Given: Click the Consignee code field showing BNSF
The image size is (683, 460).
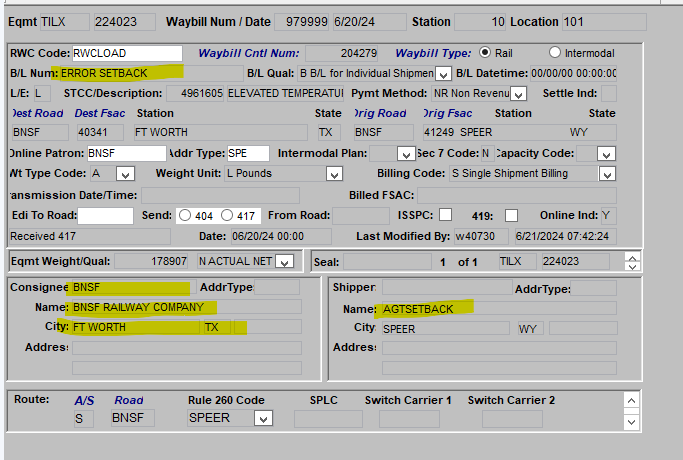Looking at the screenshot, I should (x=134, y=288).
